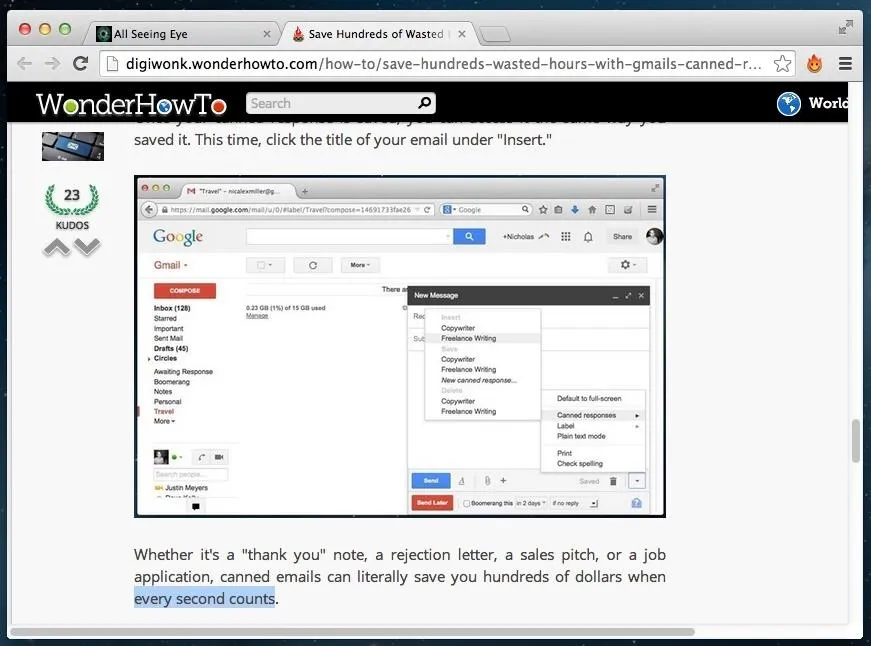The image size is (871, 646).
Task: Bookmark this page with the star icon
Action: [x=782, y=64]
